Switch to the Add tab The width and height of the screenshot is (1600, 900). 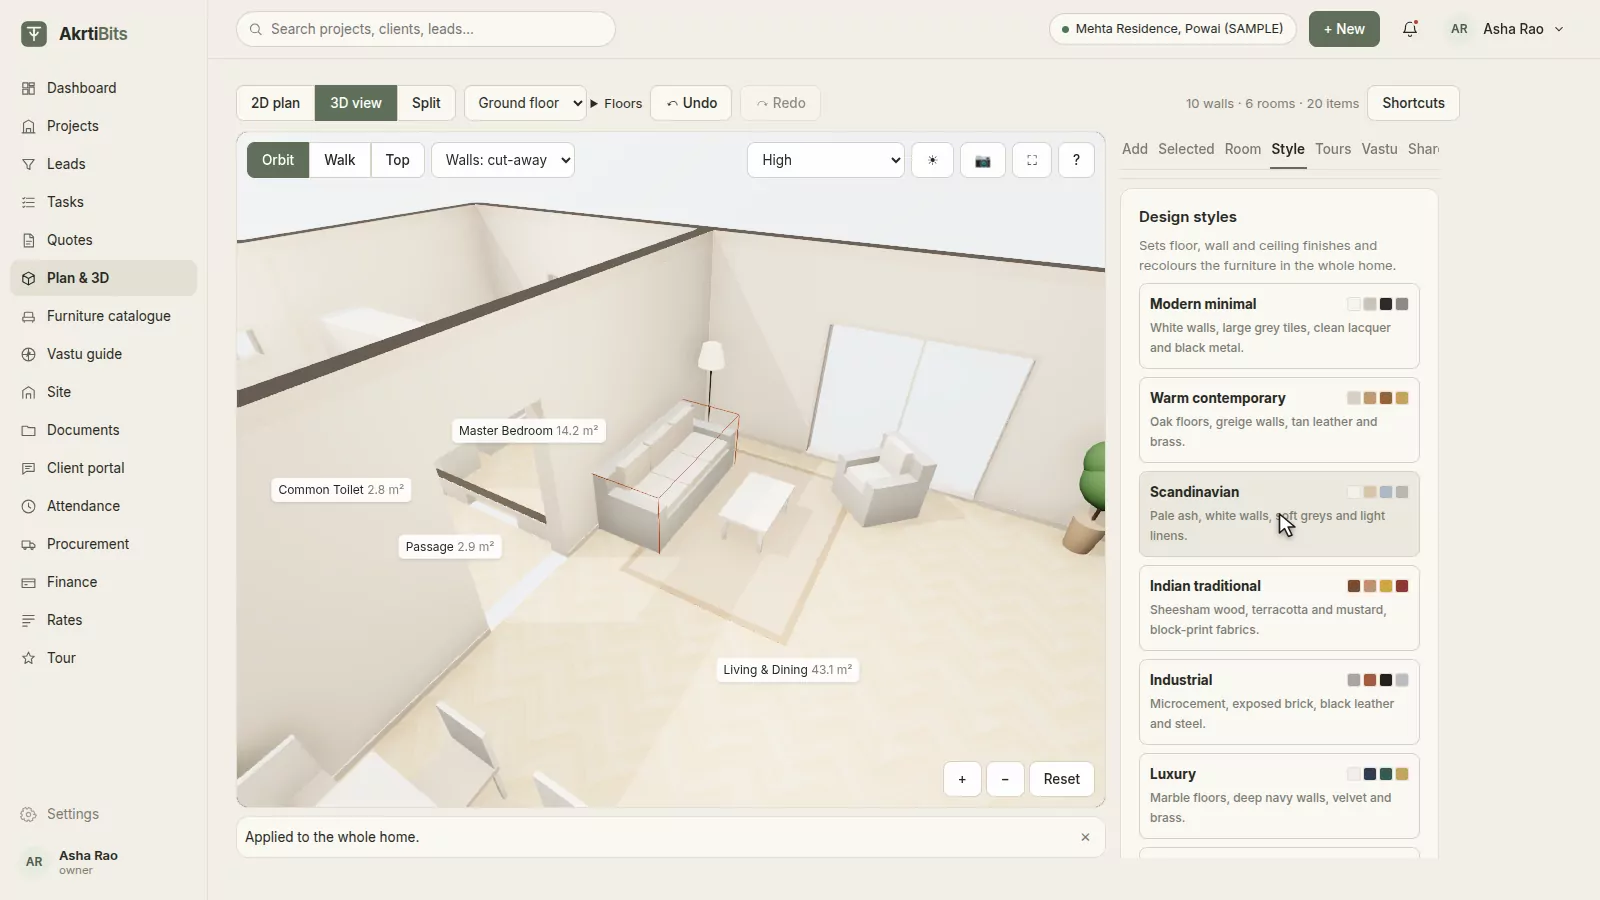(1135, 149)
